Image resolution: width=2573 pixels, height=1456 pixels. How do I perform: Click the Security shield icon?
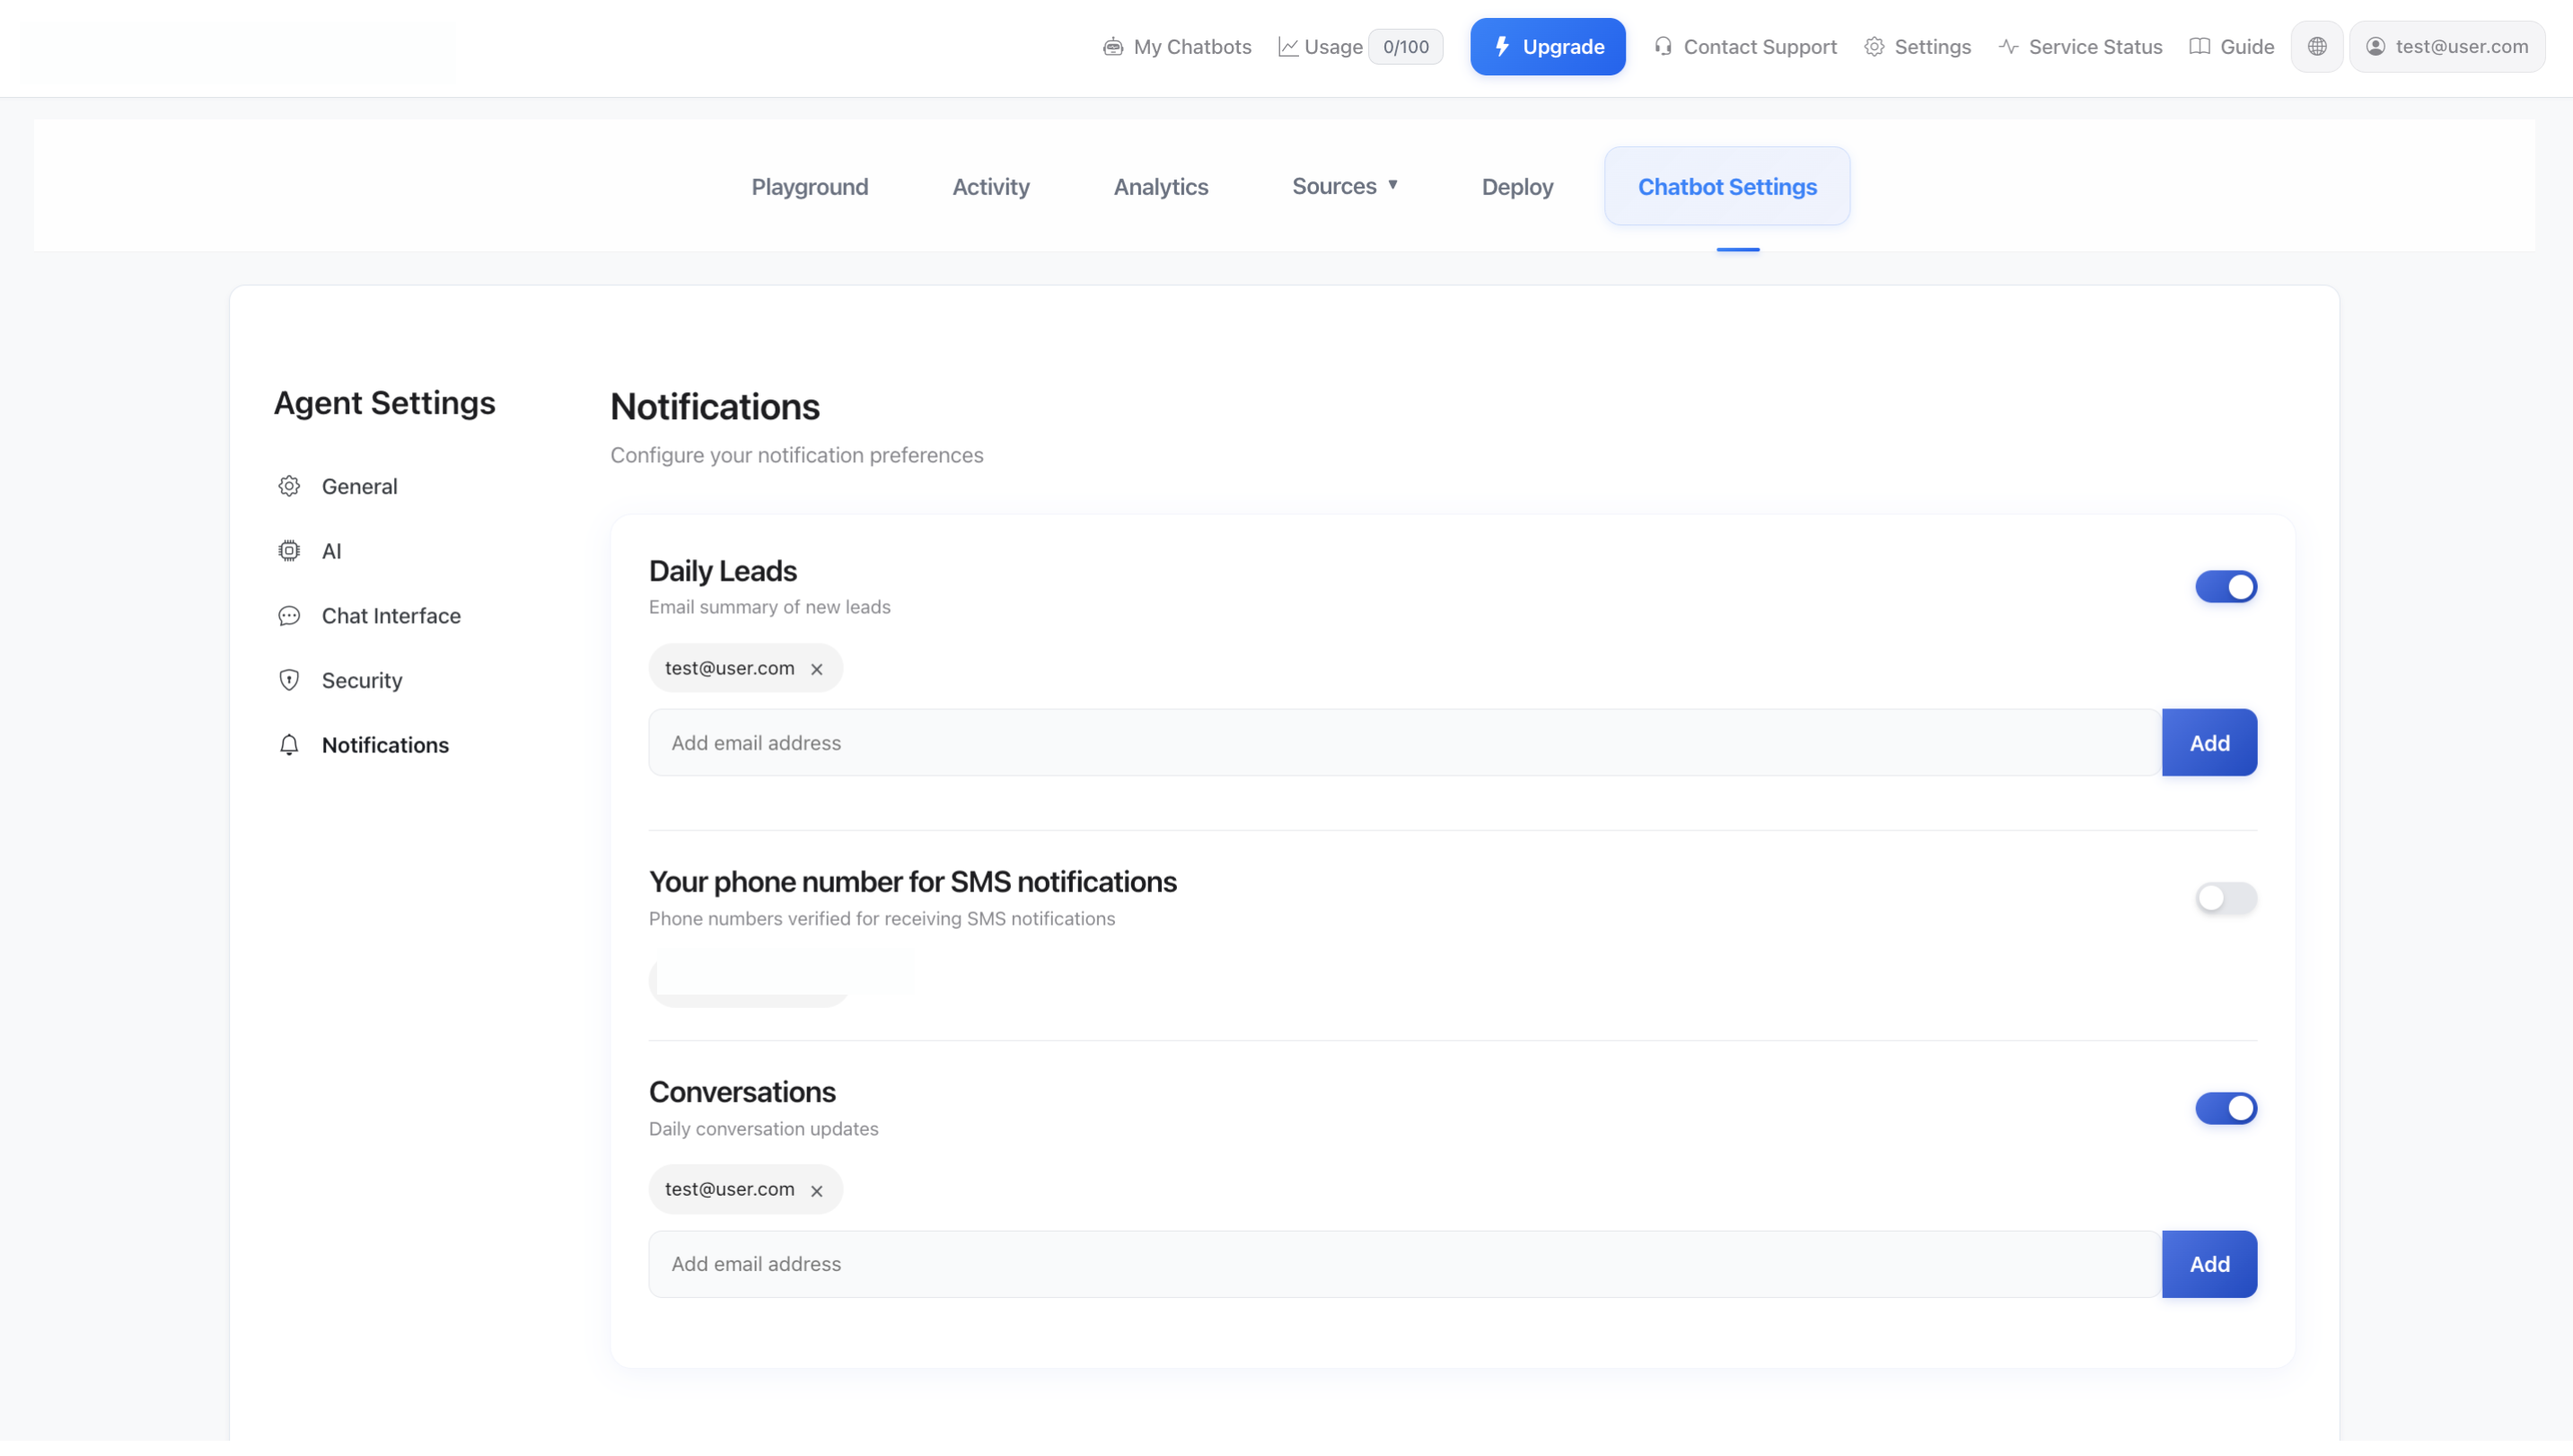pyautogui.click(x=289, y=680)
